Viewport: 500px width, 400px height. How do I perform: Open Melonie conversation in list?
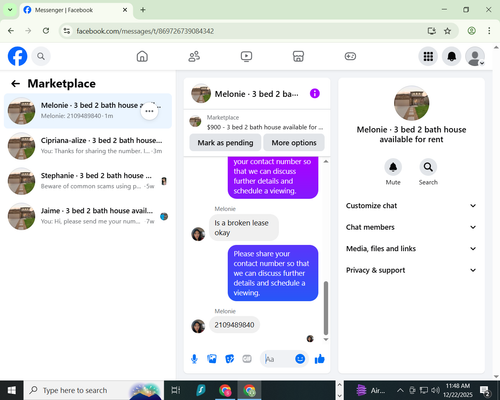88,111
